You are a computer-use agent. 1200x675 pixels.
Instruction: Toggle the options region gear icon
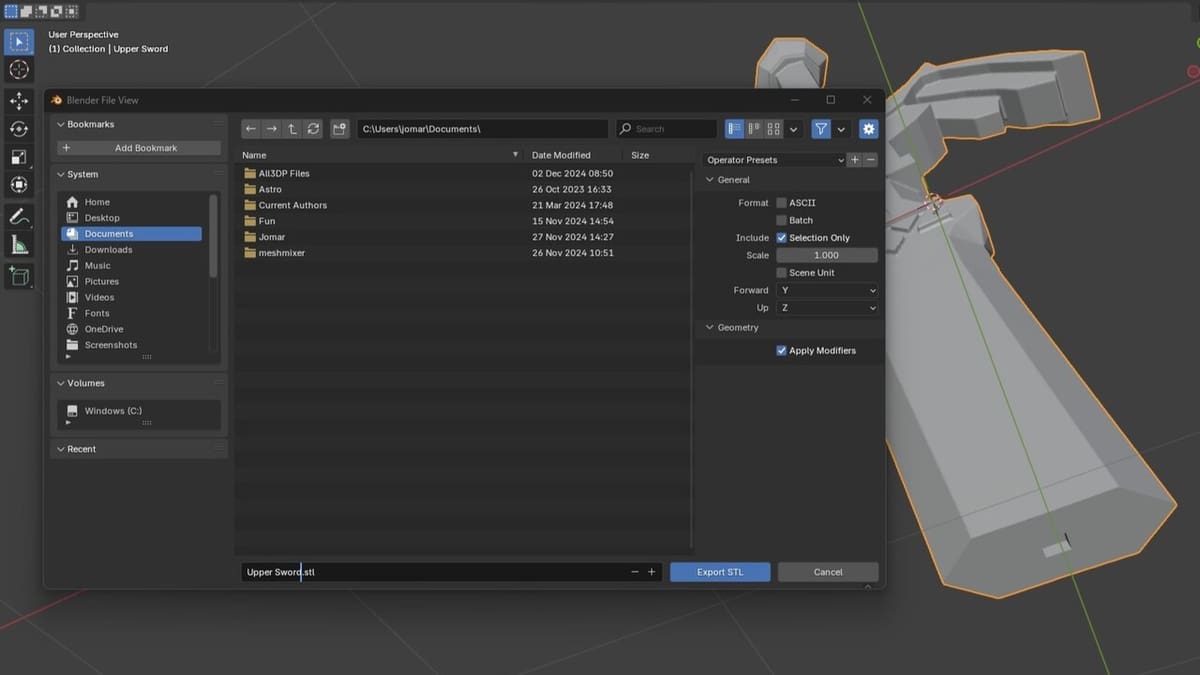(868, 129)
